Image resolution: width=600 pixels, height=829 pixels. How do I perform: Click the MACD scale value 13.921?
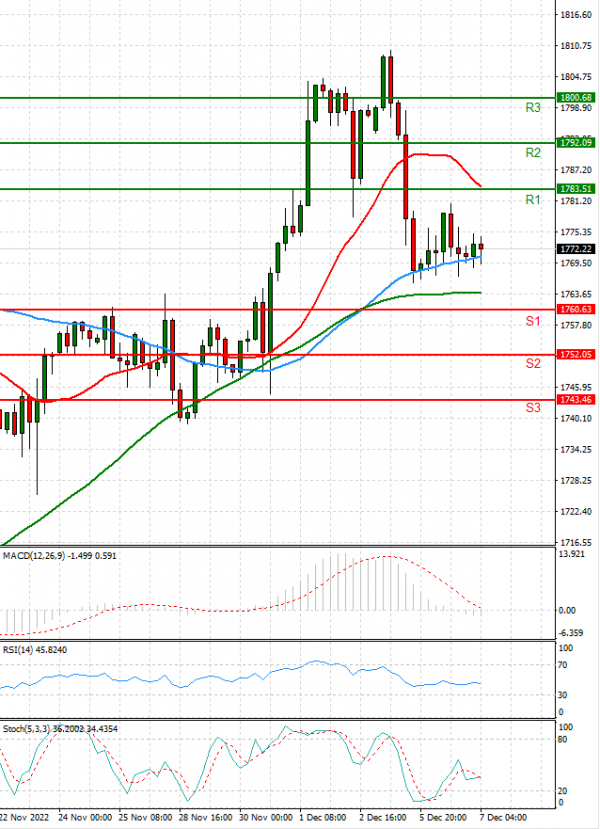572,554
